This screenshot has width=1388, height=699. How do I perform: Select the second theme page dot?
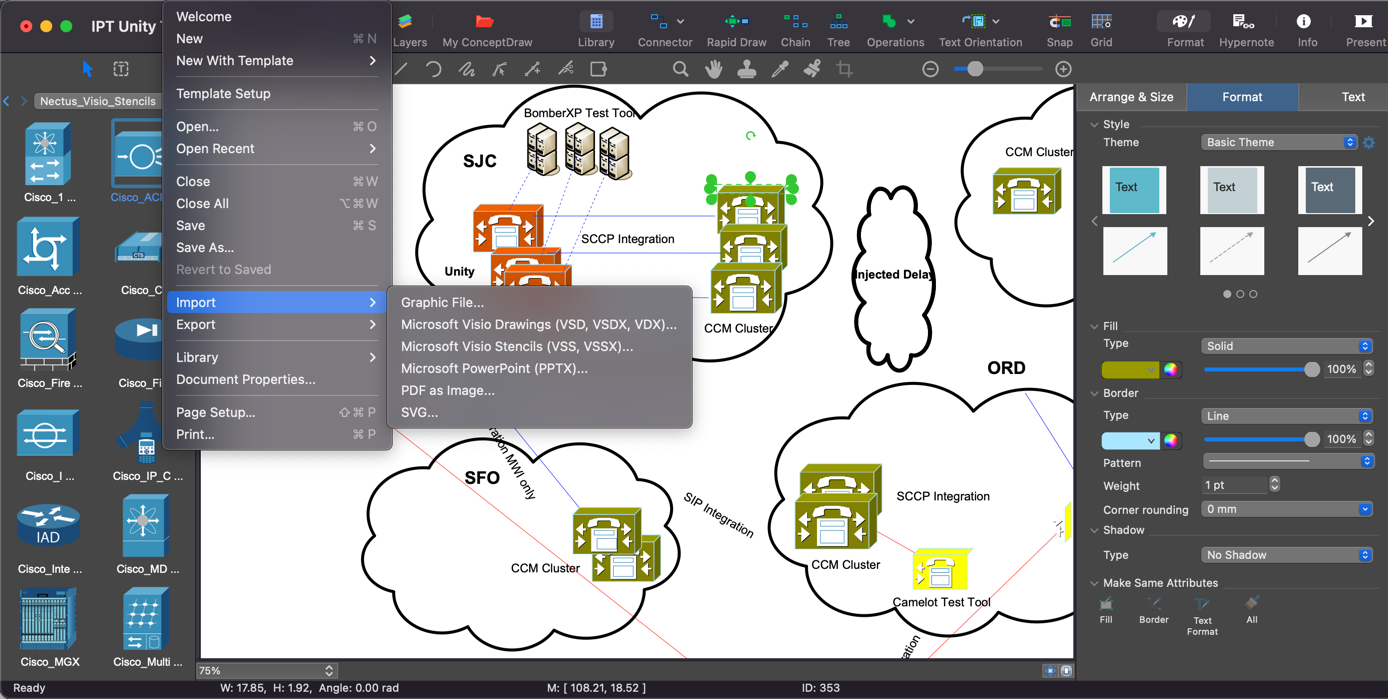click(x=1240, y=294)
